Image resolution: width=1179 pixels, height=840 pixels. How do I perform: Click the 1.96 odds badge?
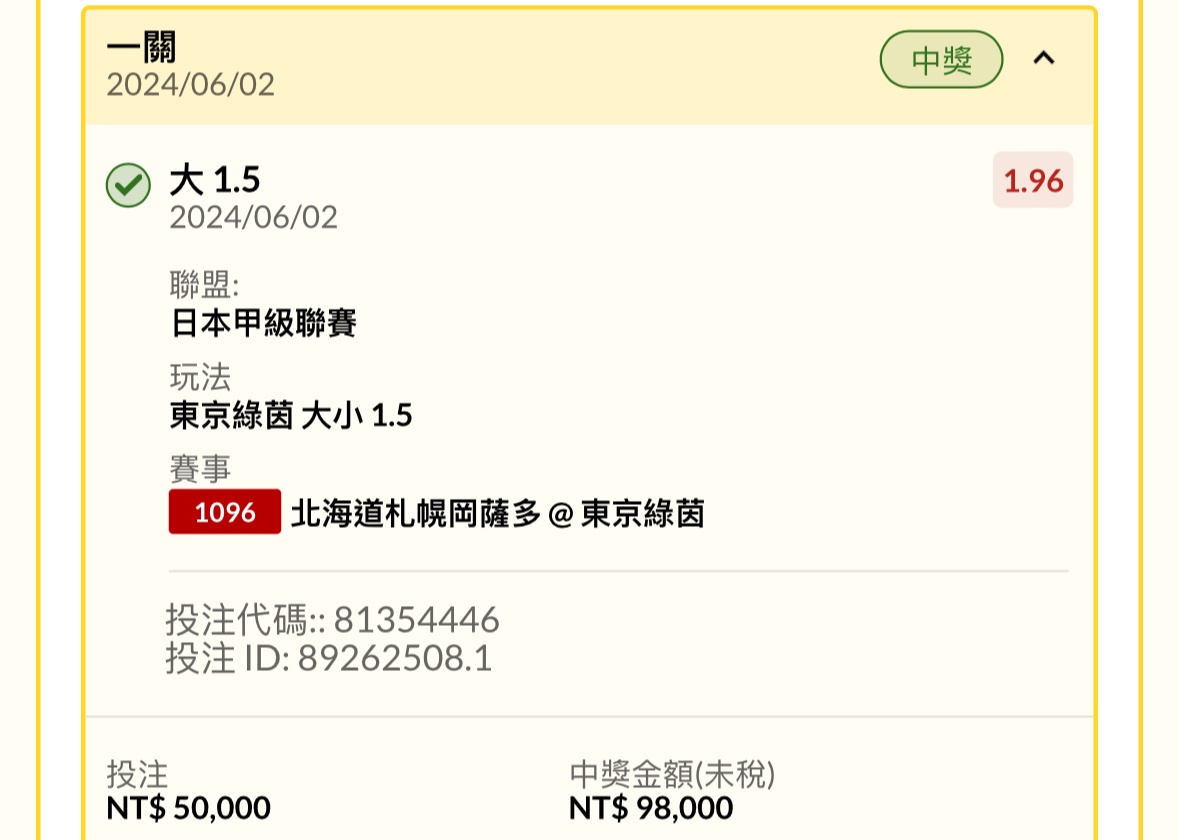click(1032, 180)
